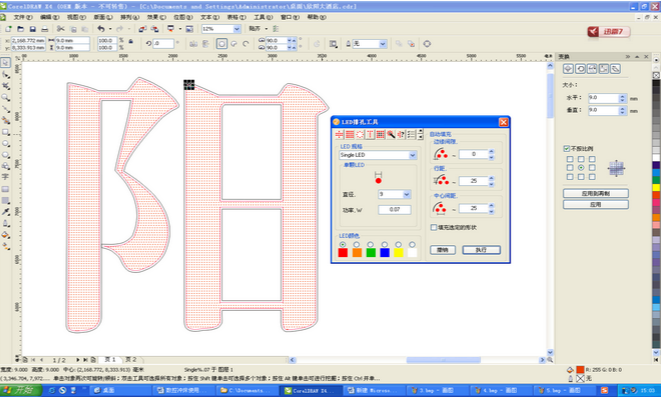This screenshot has width=664, height=400.
Task: Toggle the non-proportional checkbox in Transform docker
Action: click(566, 148)
